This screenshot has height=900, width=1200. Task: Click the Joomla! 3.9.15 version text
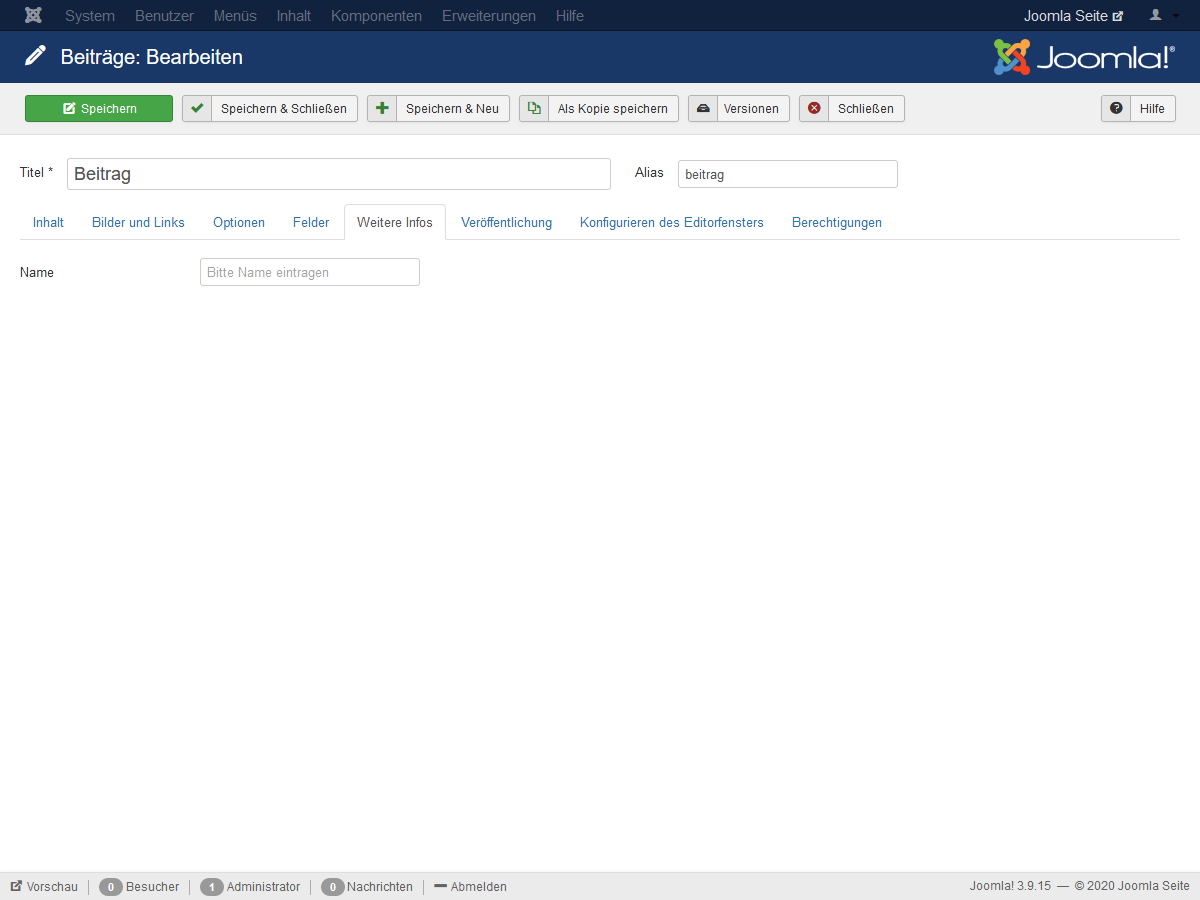[x=1010, y=886]
